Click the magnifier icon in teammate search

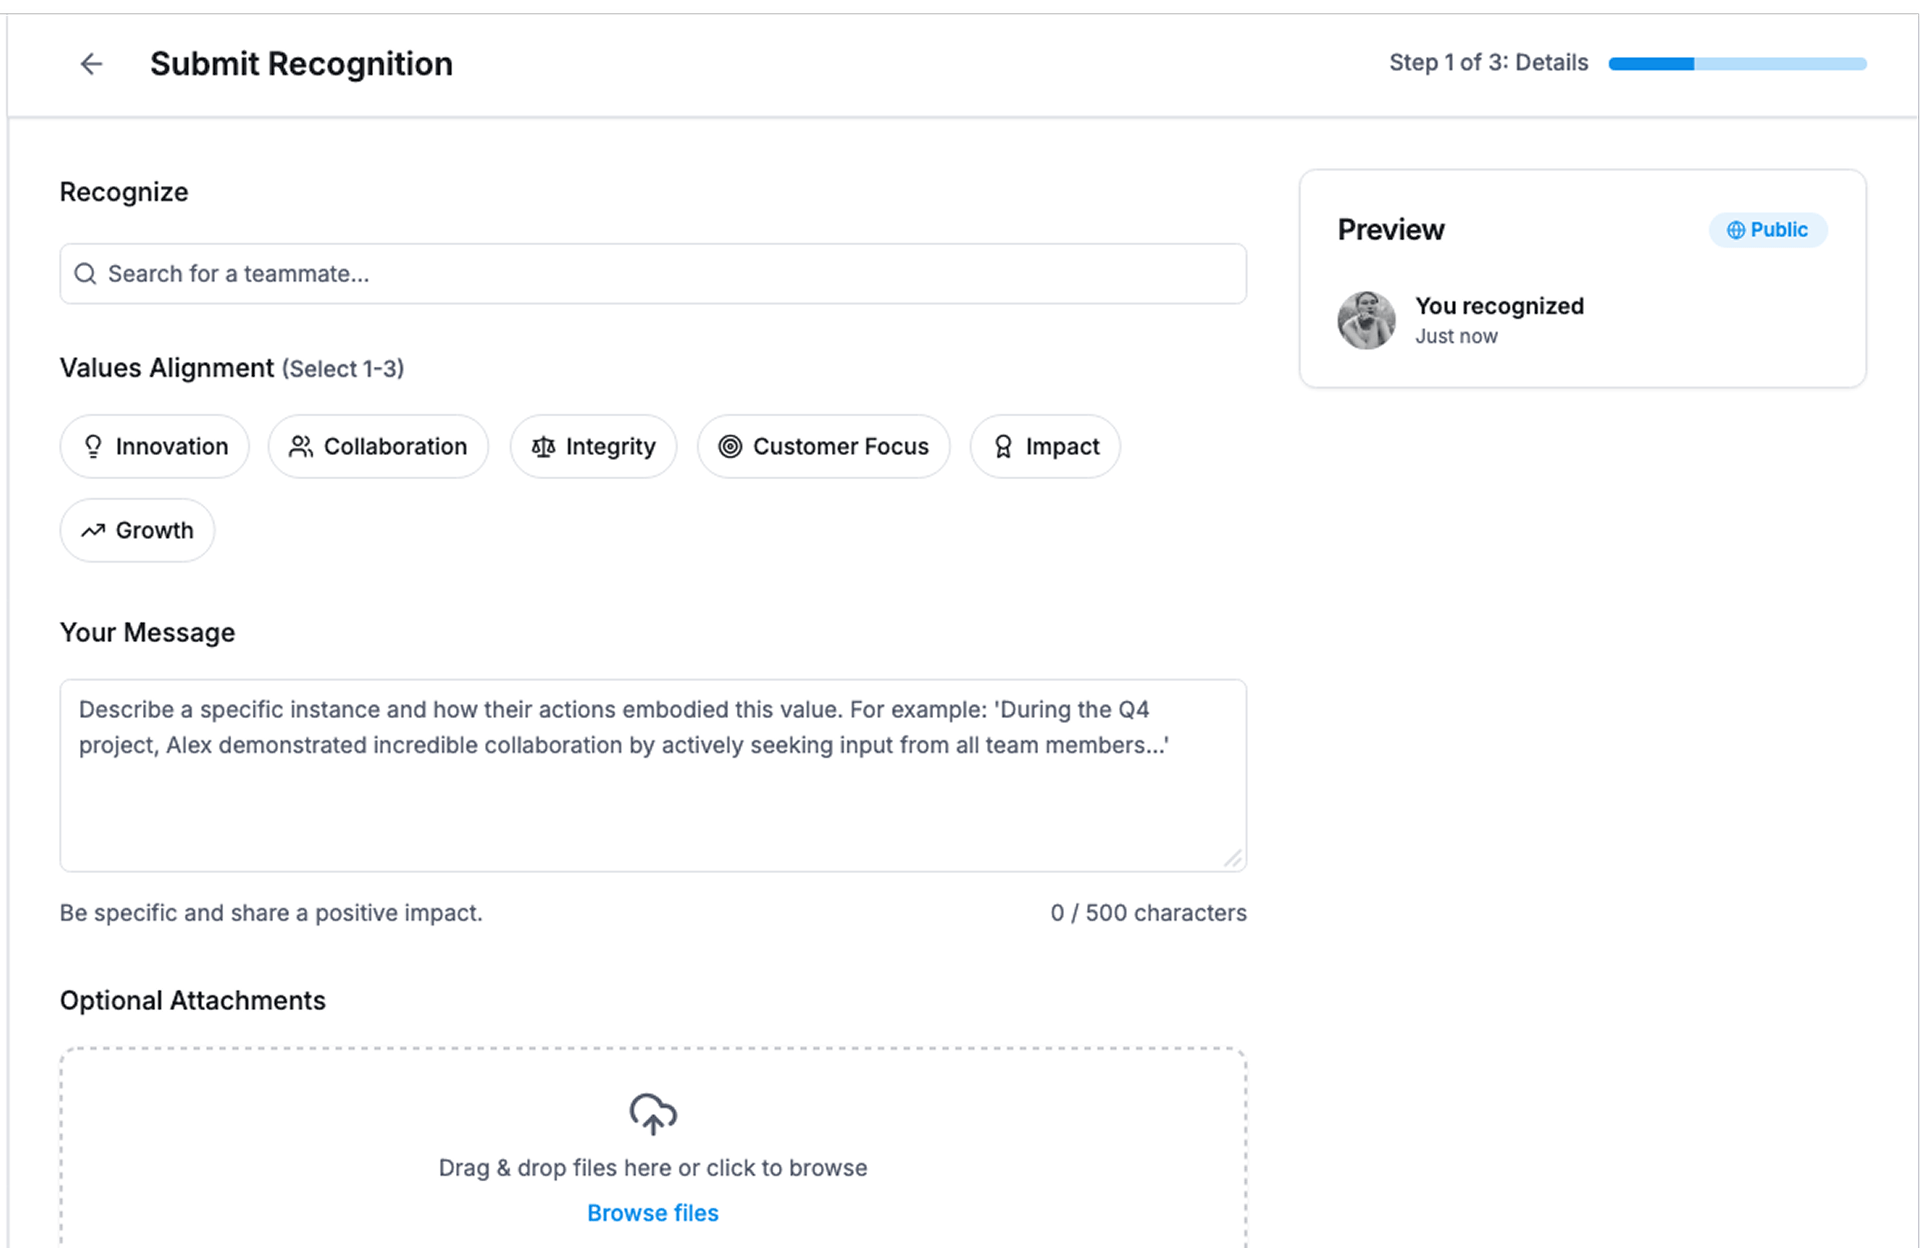[86, 274]
